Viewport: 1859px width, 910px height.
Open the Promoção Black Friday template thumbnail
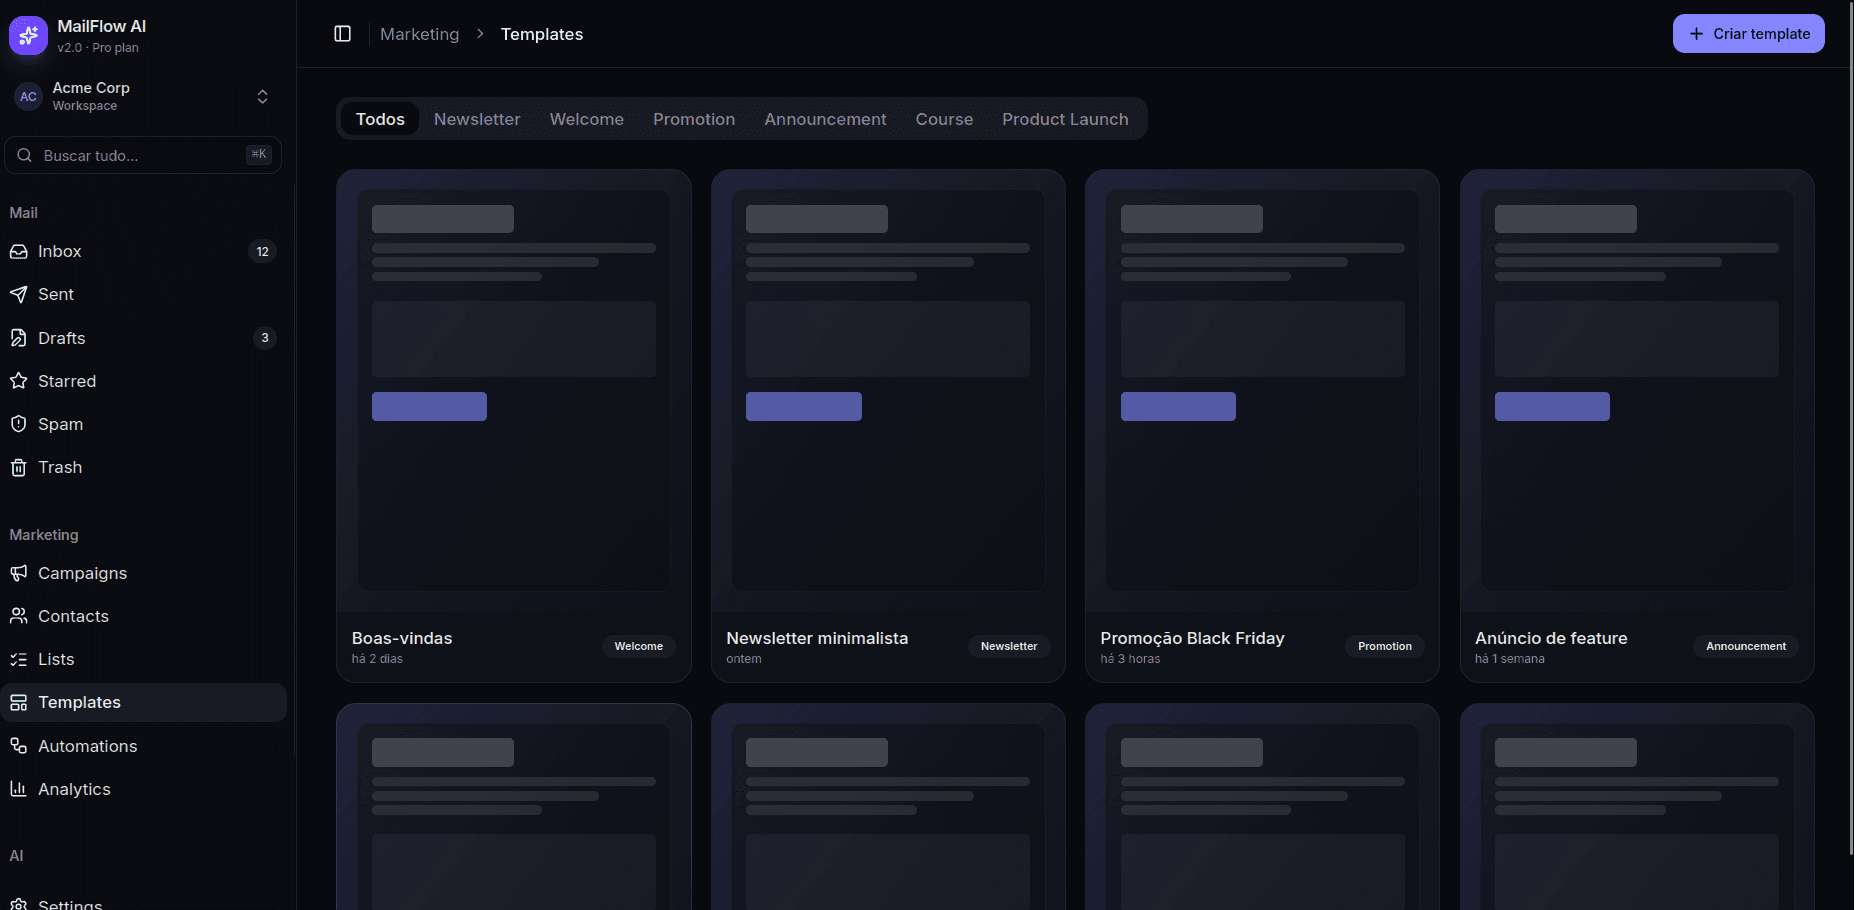tap(1262, 391)
